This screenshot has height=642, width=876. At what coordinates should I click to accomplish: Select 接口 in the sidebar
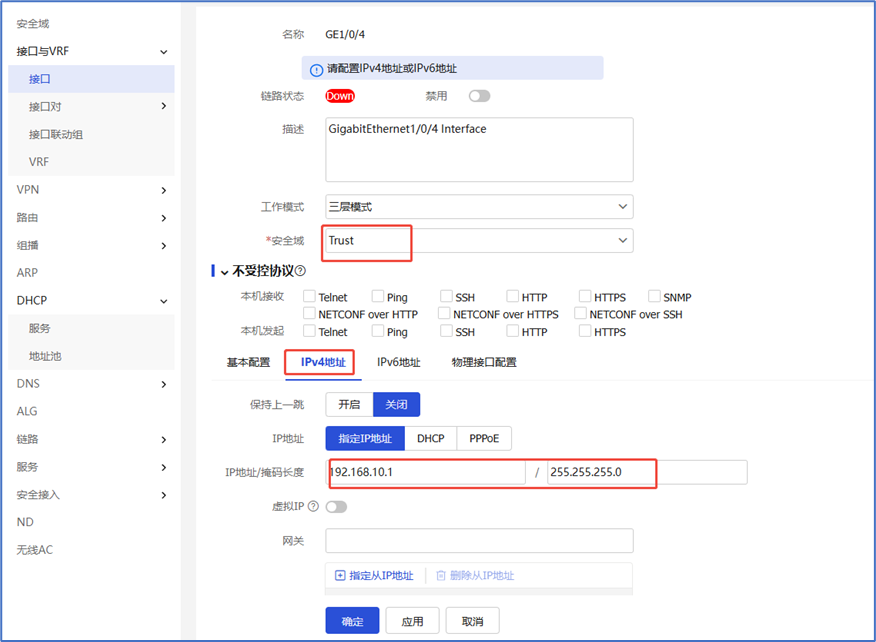coord(91,79)
